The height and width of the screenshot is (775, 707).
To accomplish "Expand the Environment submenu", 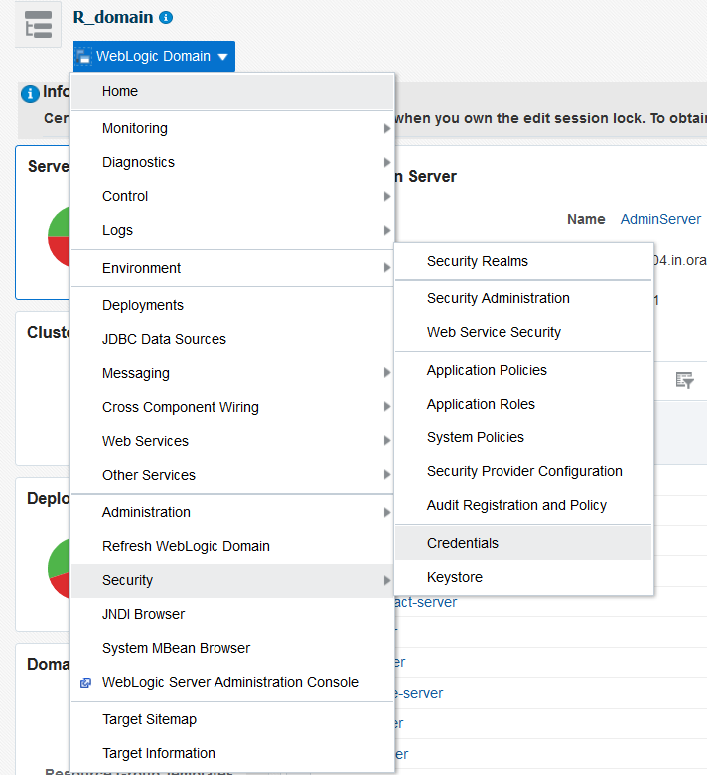I will tap(386, 268).
